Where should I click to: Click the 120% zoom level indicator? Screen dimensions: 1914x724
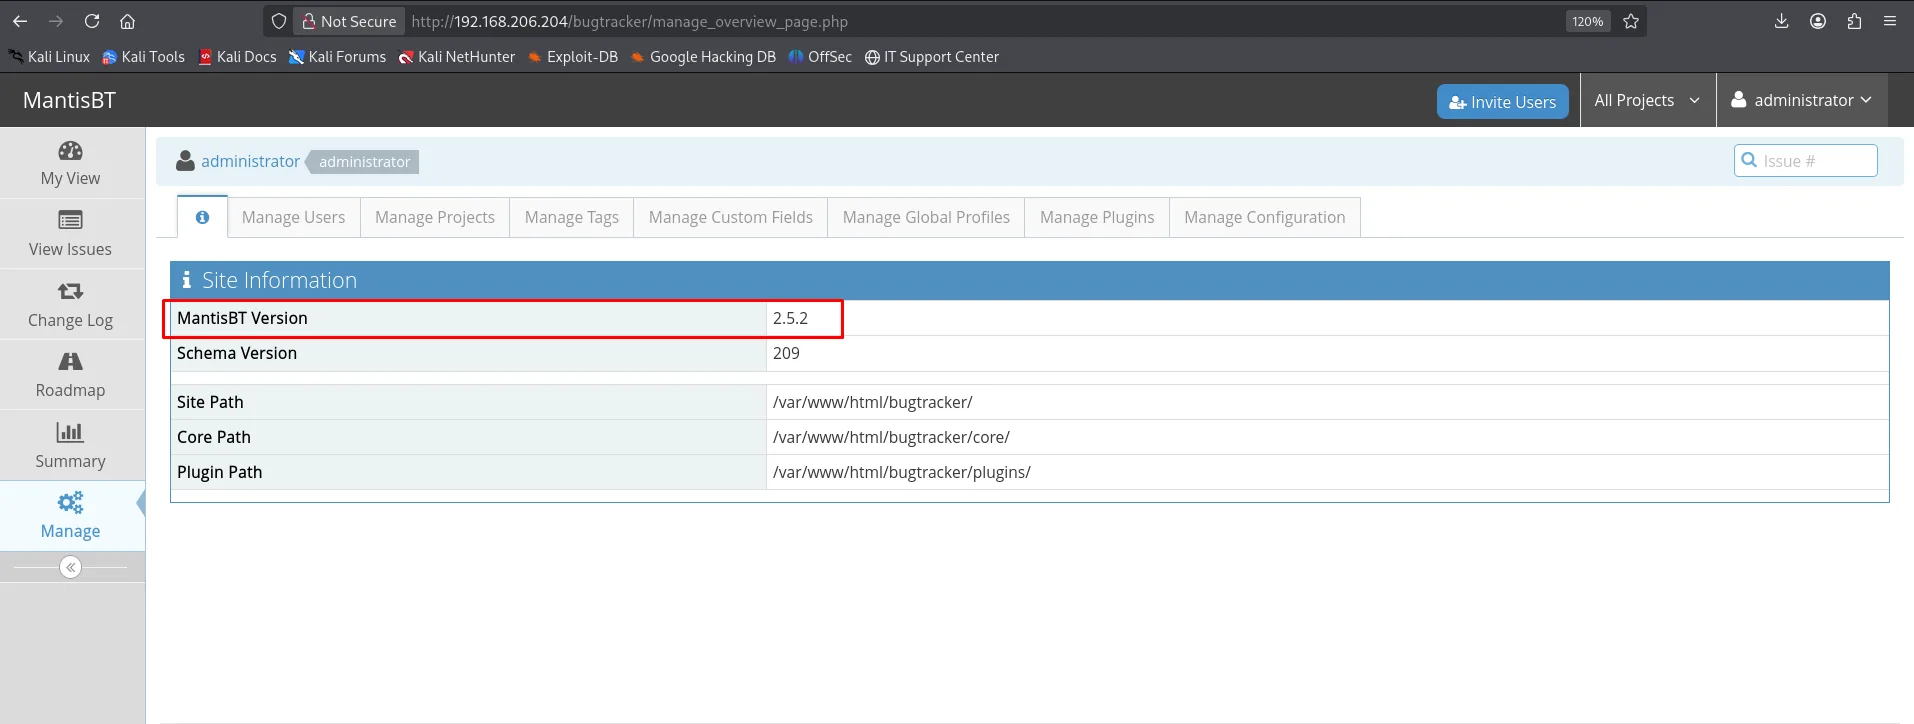pos(1588,21)
